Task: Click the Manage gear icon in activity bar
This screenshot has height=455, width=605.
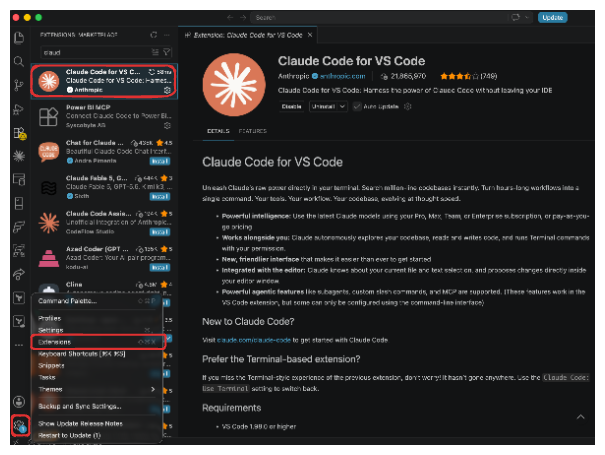Action: pos(19,425)
